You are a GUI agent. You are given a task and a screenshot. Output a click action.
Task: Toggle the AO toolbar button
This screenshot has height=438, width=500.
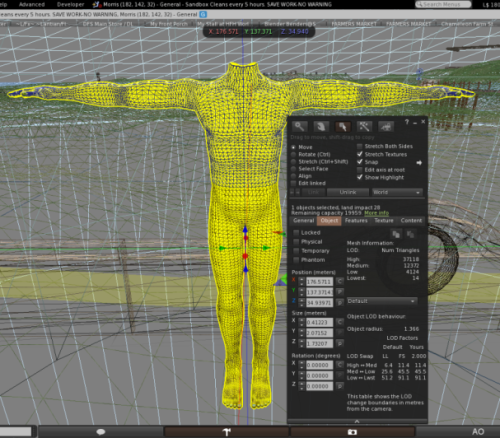tap(478, 432)
